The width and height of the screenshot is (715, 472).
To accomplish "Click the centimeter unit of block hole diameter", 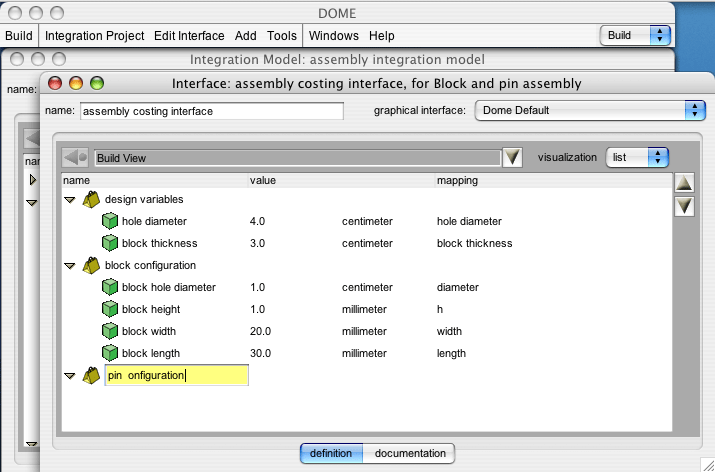I will pos(367,287).
